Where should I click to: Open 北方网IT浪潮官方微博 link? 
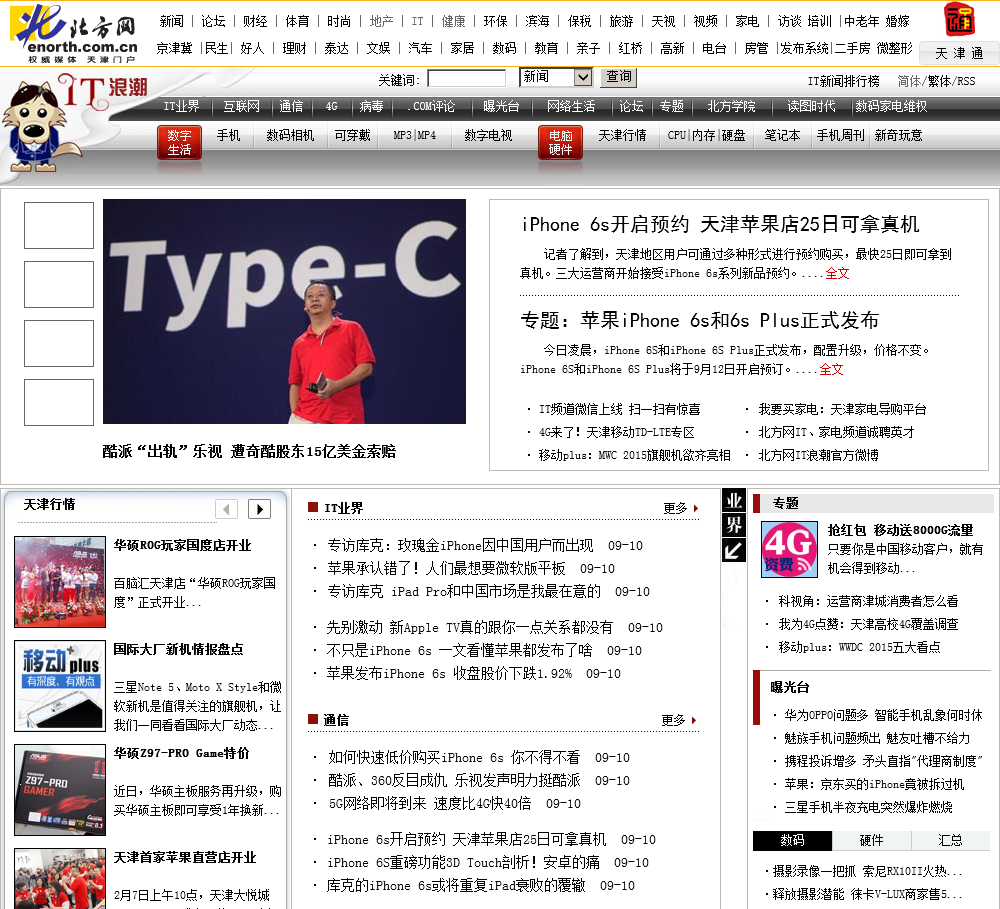(818, 455)
